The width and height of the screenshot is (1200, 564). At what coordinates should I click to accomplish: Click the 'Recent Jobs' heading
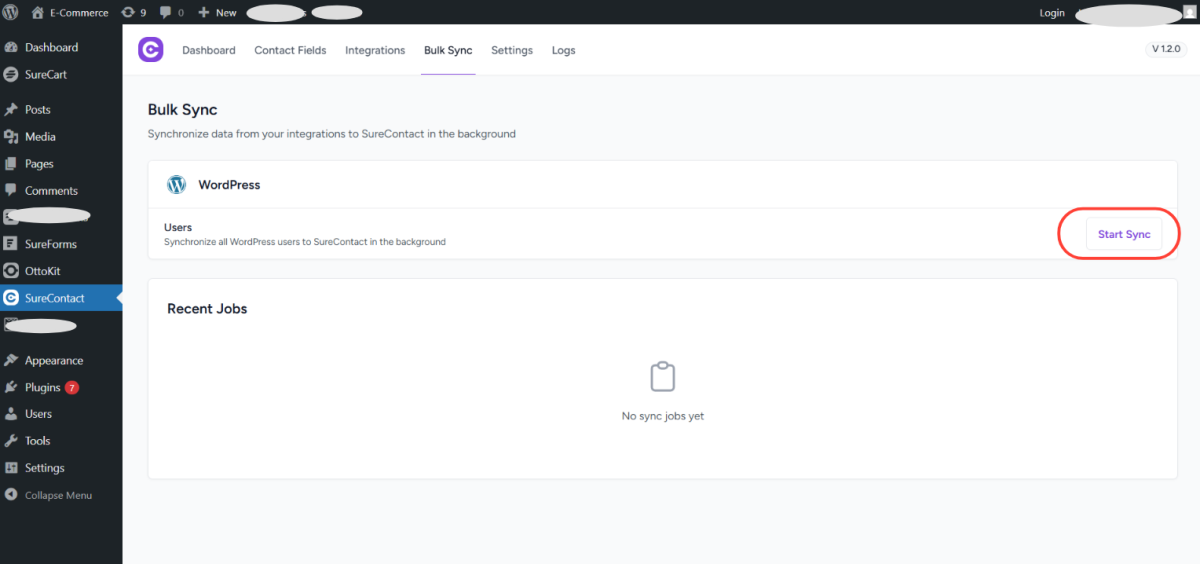[207, 309]
